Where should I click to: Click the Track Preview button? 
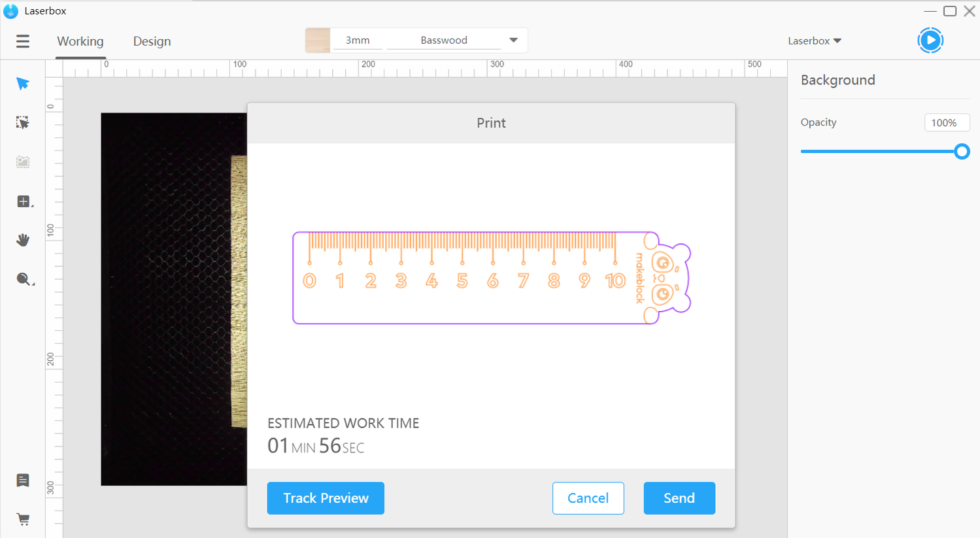coord(326,498)
